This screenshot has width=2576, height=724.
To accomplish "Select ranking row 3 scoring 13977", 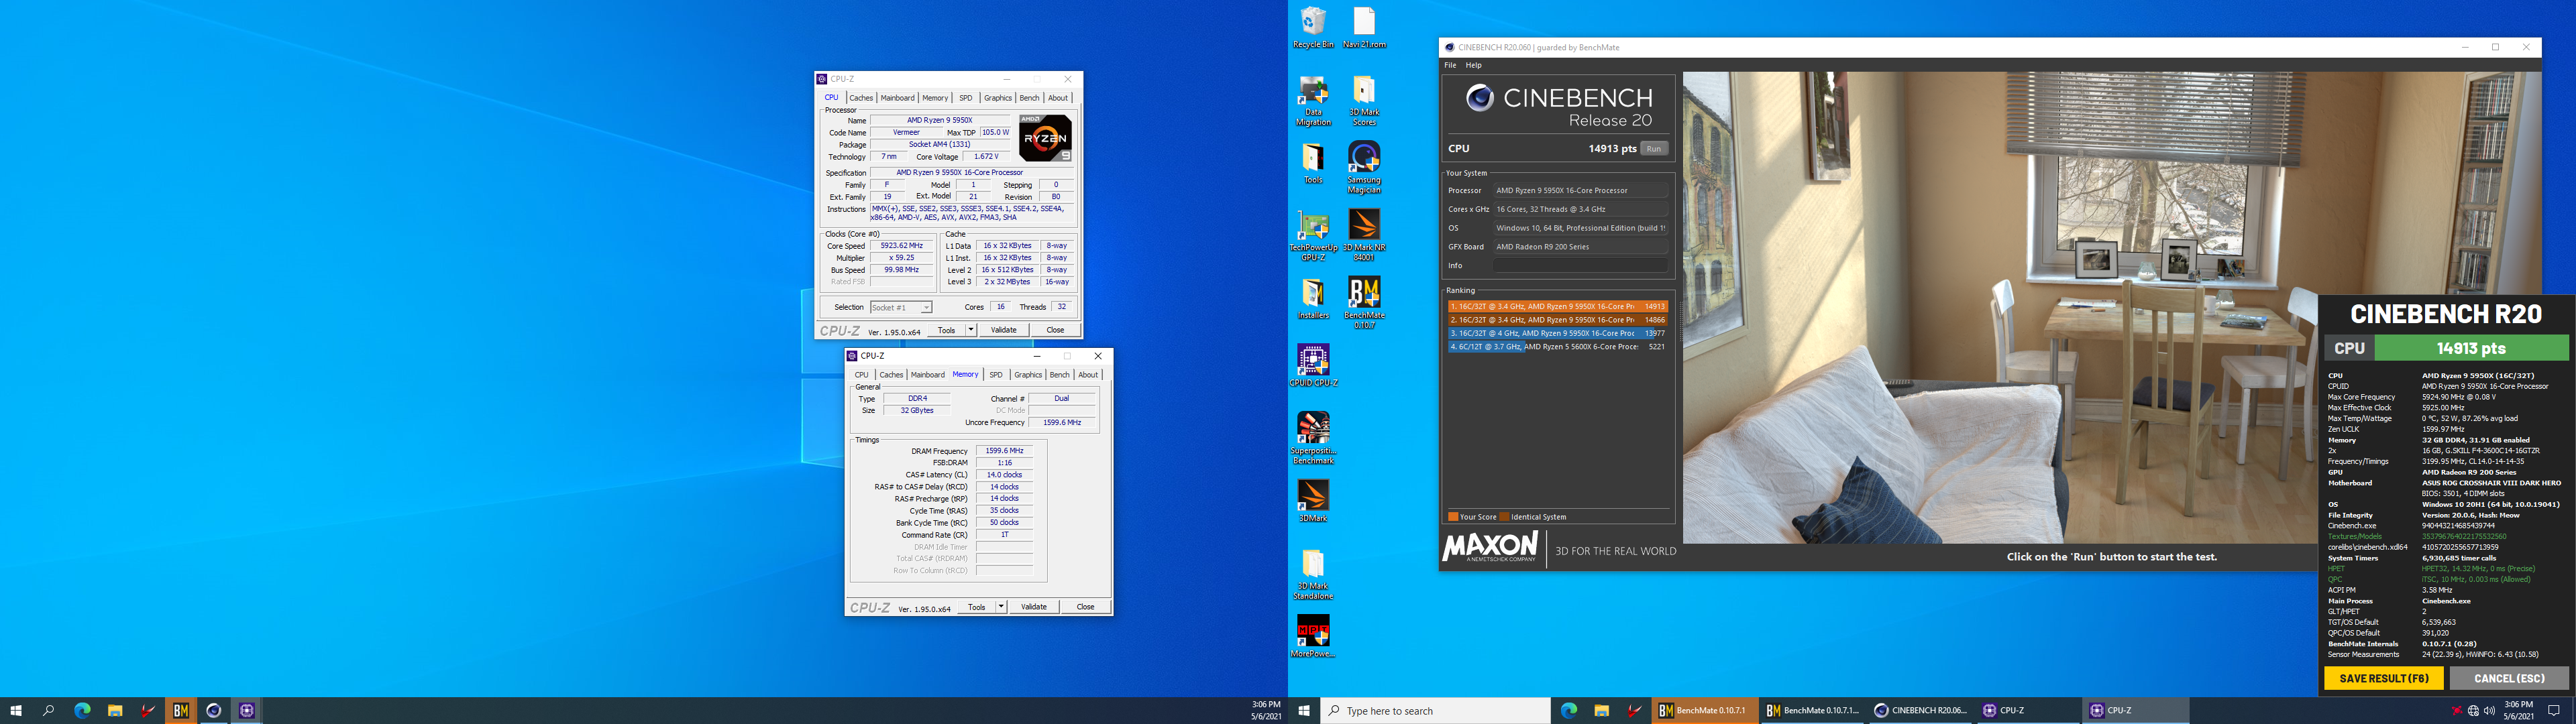I will [1557, 333].
